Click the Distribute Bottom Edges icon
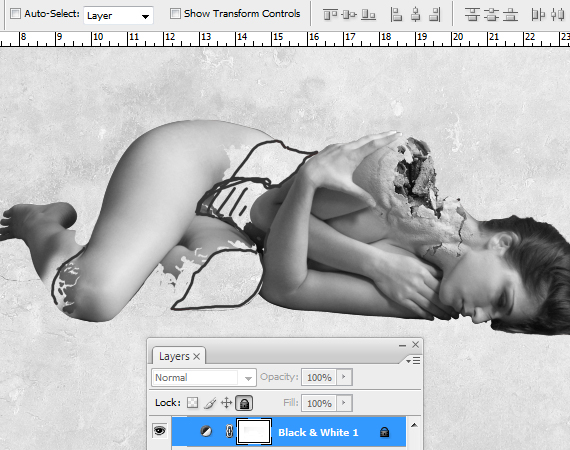The image size is (570, 450). click(511, 15)
